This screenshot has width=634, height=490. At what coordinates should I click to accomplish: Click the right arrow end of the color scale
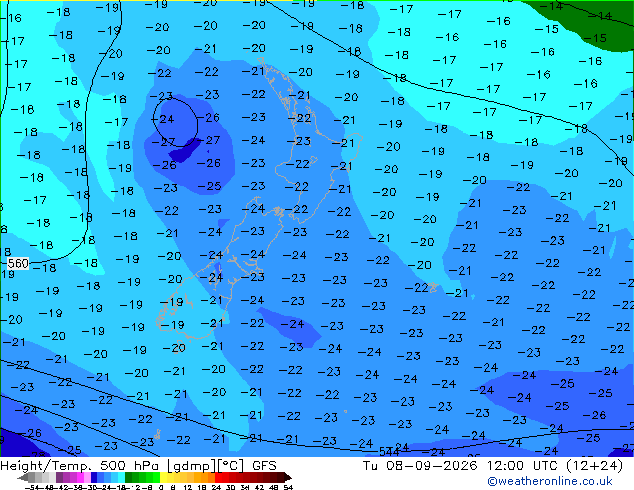(288, 477)
